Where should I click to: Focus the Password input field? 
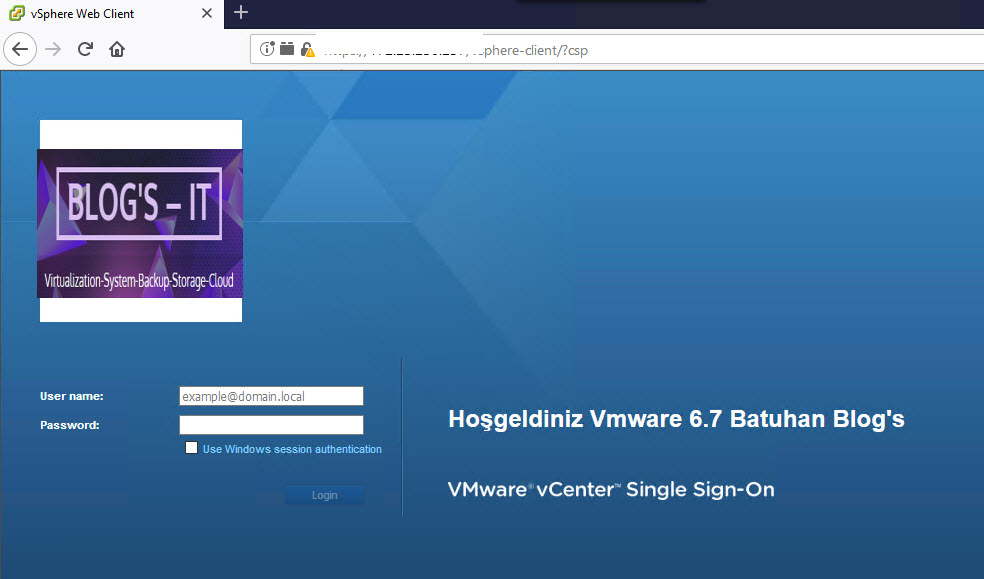(271, 425)
